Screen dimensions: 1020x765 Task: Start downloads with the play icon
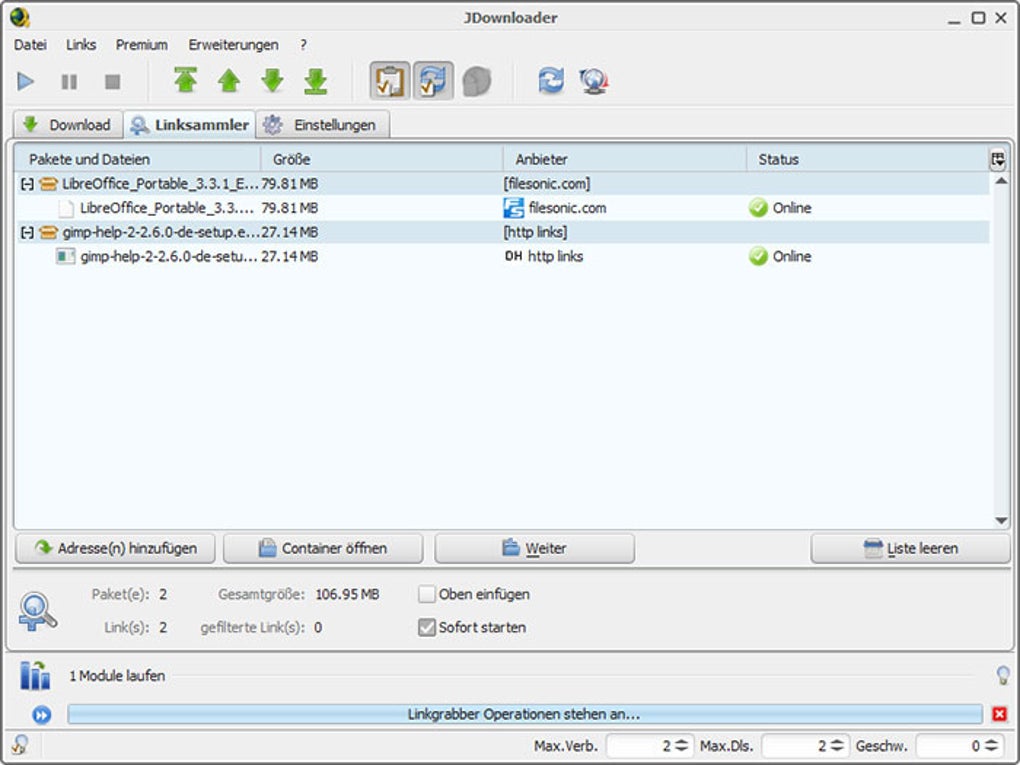25,82
